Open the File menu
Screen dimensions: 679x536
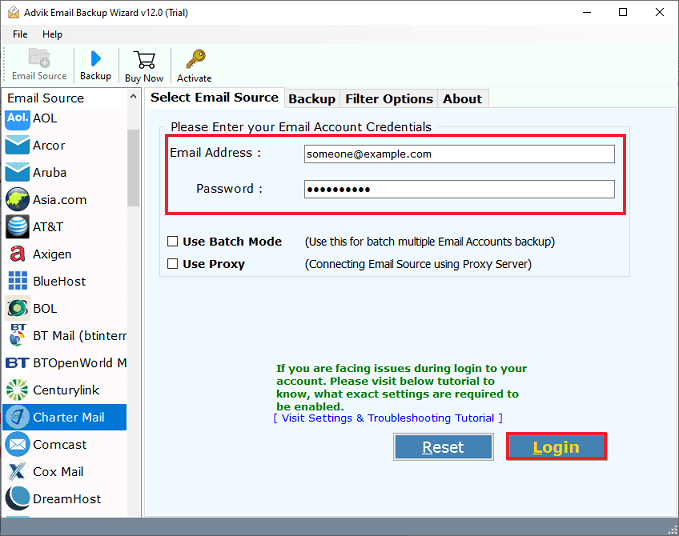click(20, 34)
